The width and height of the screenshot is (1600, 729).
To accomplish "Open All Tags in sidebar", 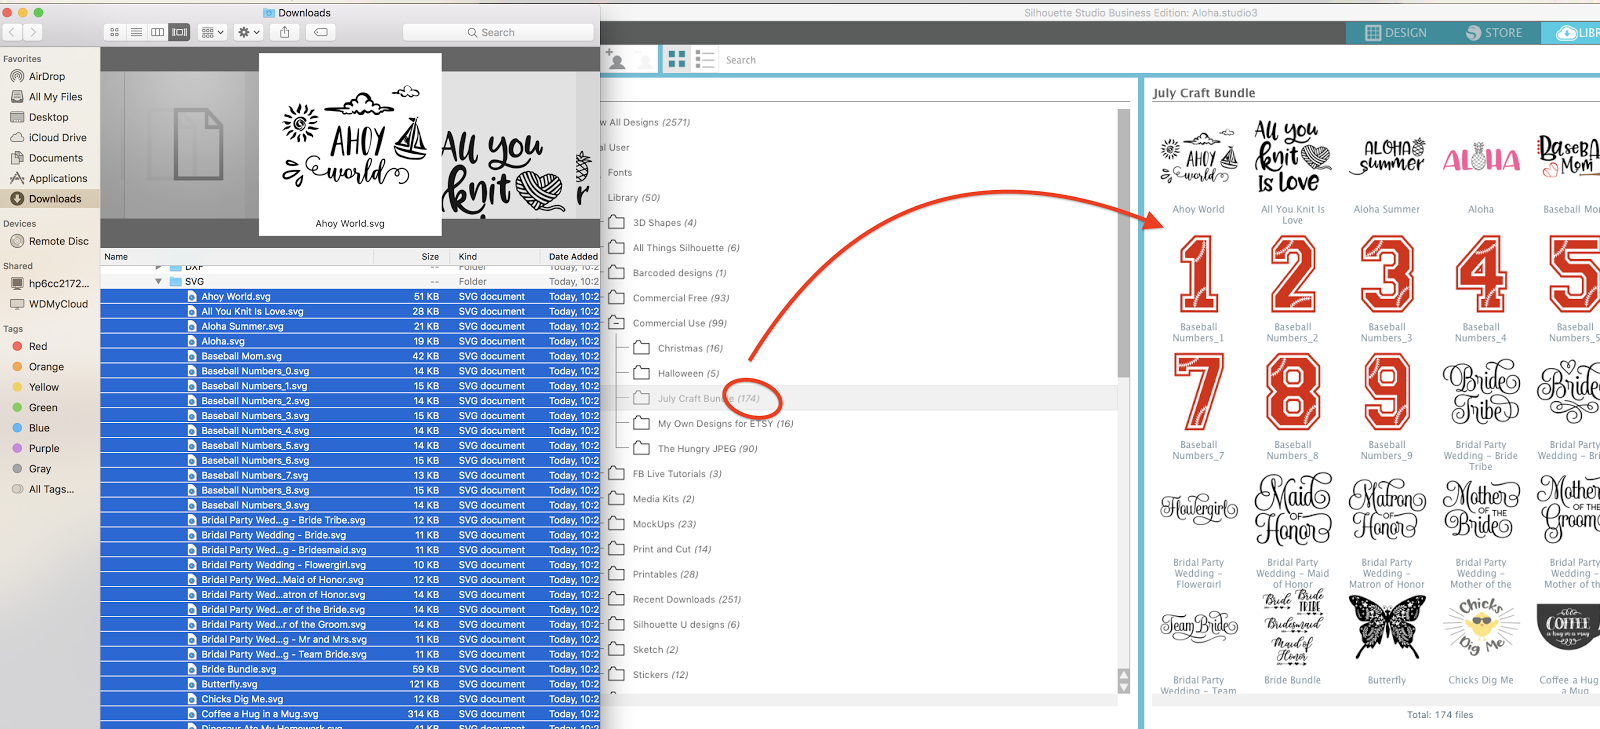I will (x=51, y=489).
